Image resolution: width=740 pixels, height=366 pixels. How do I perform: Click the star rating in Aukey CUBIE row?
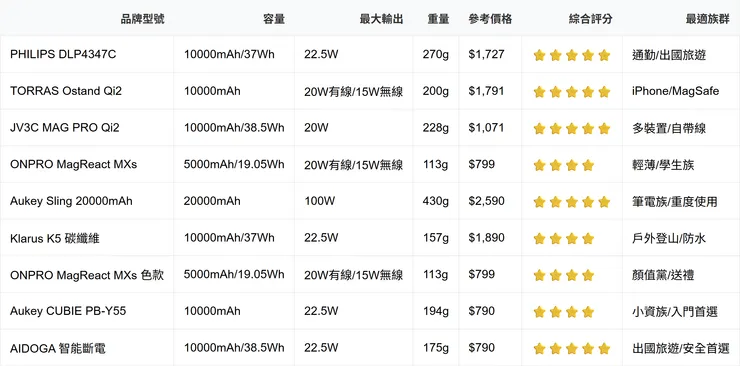click(x=563, y=312)
